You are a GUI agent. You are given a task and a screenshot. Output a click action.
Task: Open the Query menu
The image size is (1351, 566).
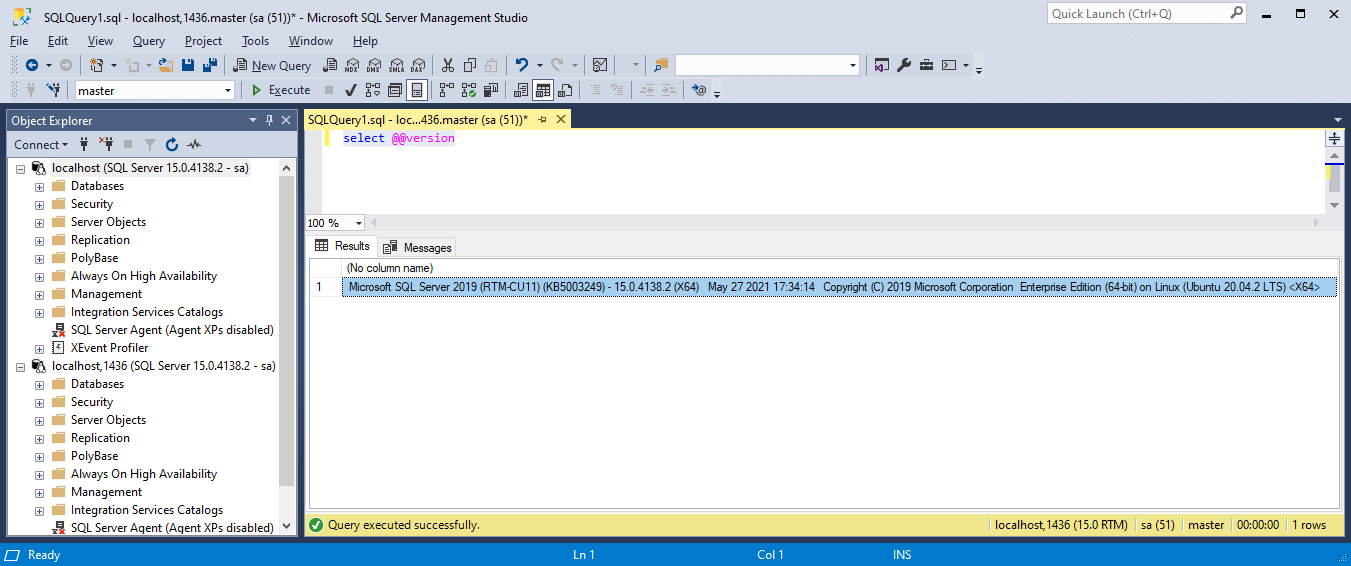[149, 41]
